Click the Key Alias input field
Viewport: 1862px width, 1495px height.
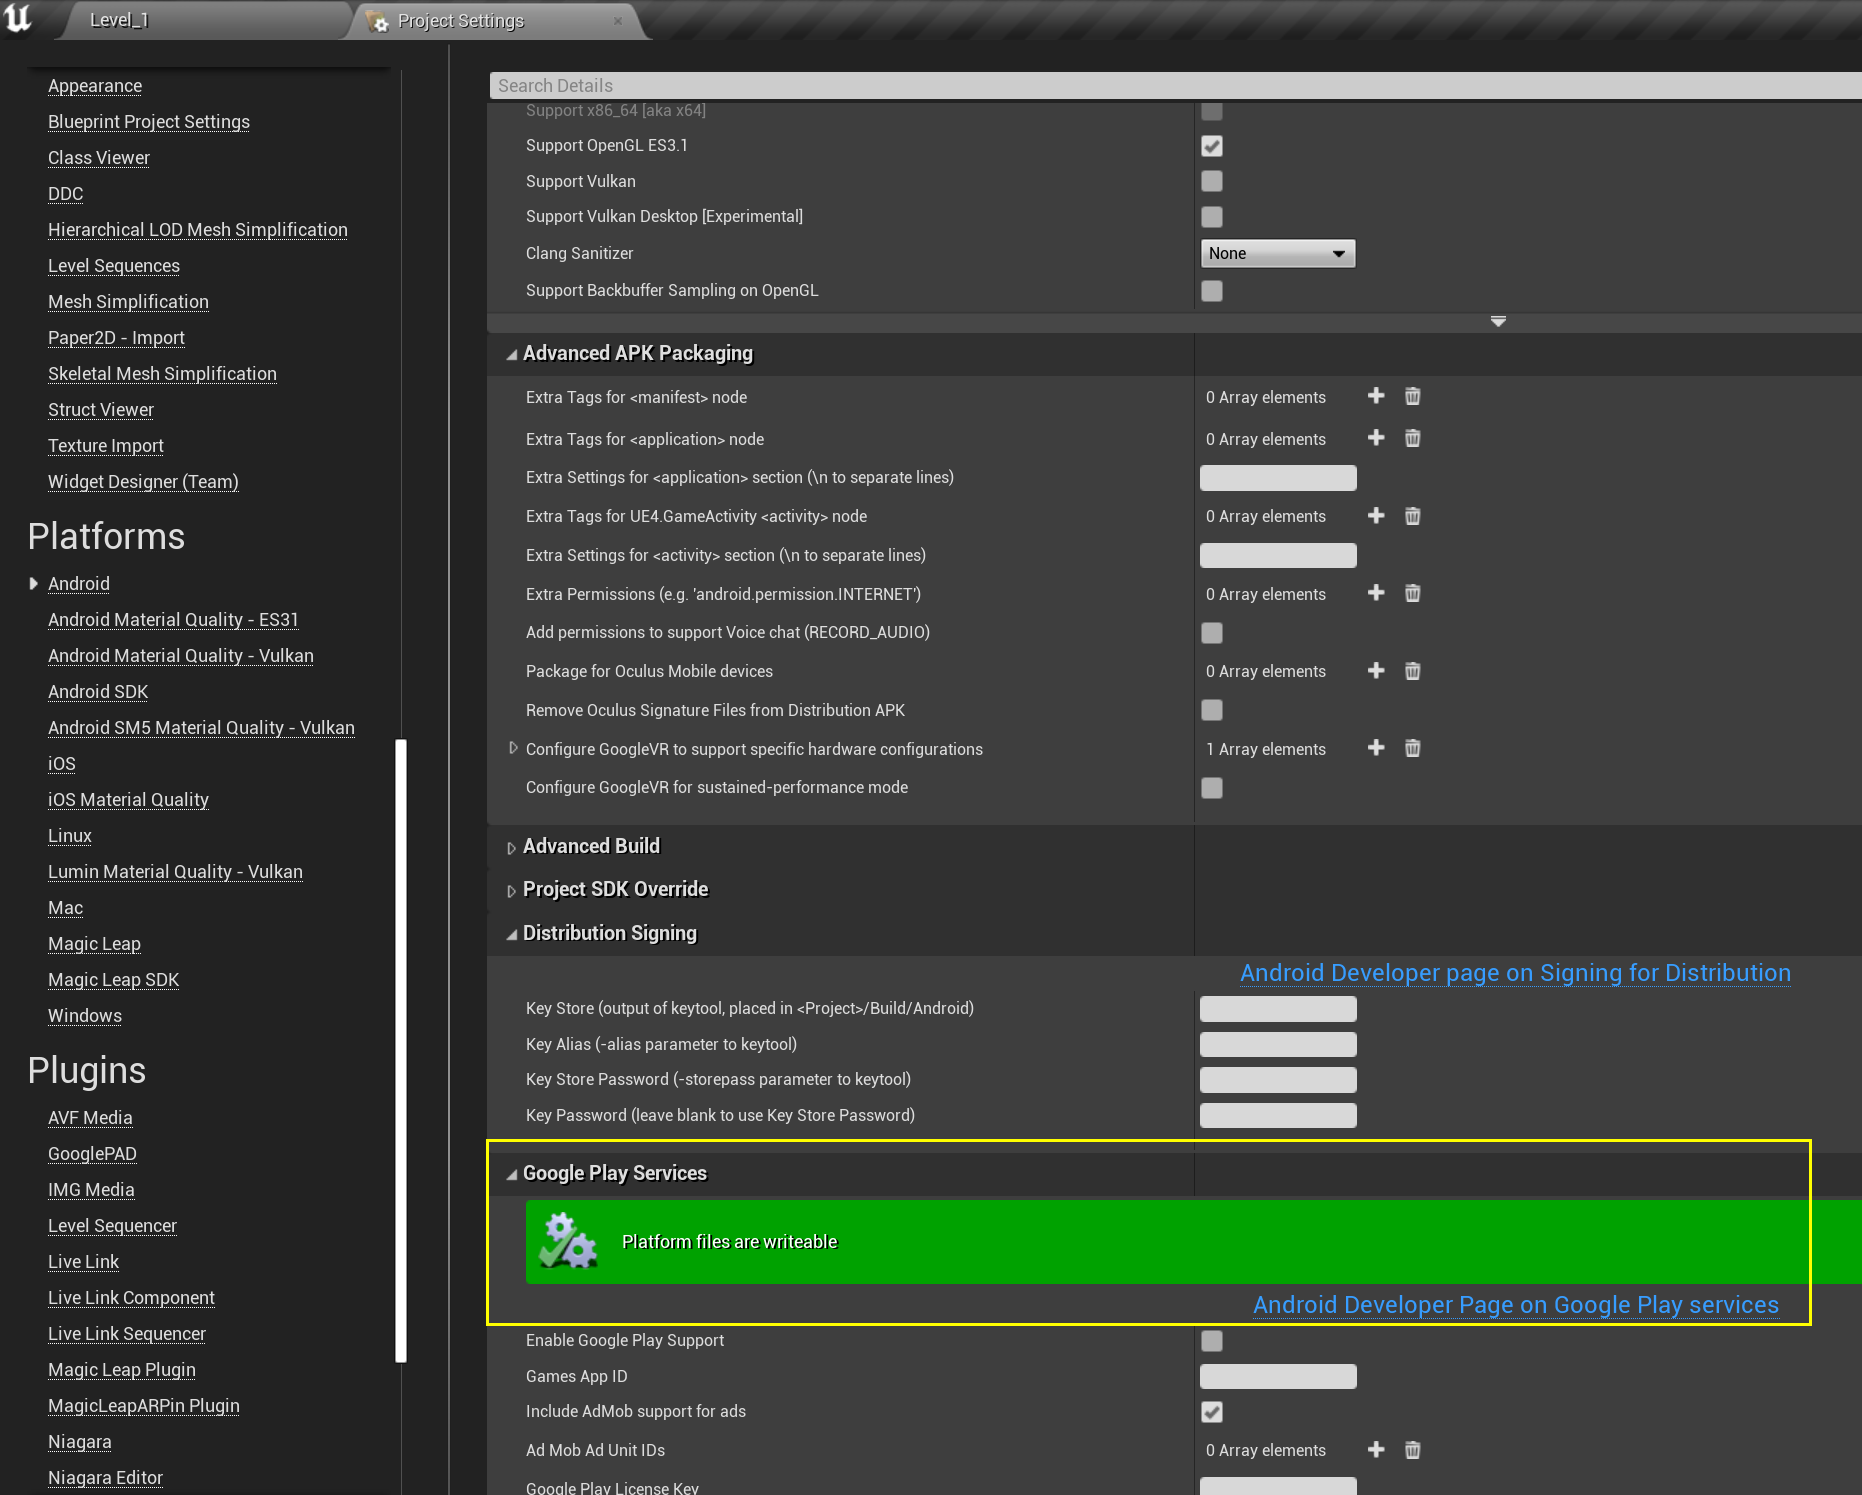click(x=1278, y=1044)
